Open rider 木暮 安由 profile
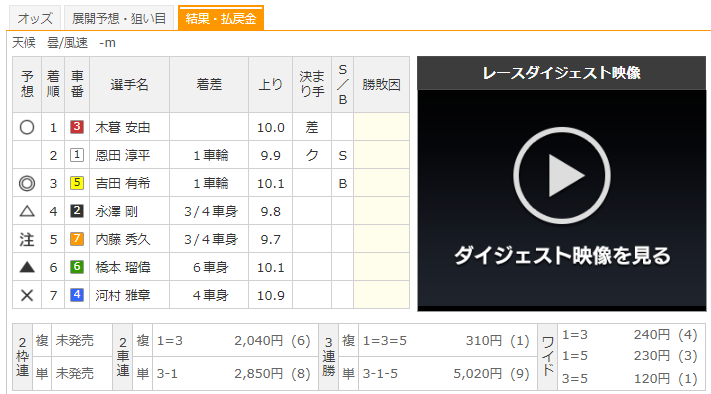This screenshot has height=394, width=711. pos(122,127)
